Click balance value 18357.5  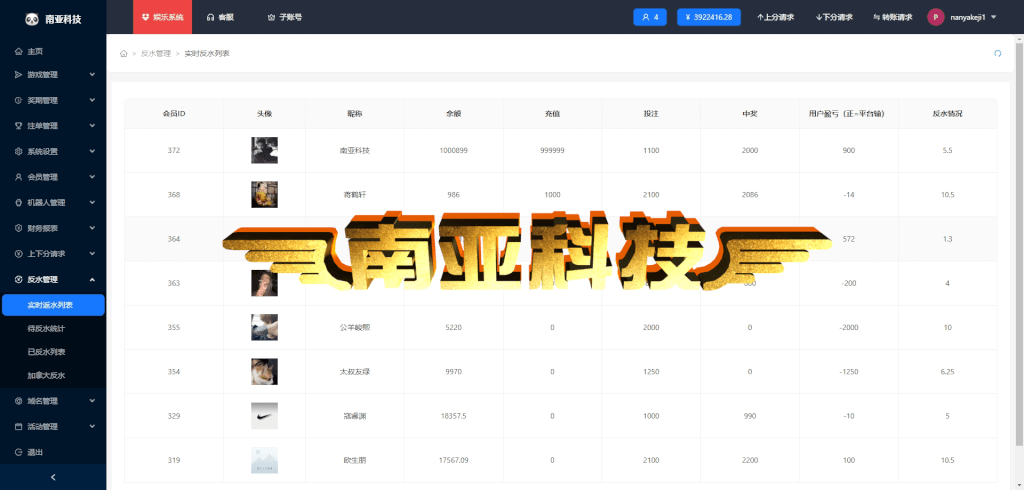click(x=453, y=416)
